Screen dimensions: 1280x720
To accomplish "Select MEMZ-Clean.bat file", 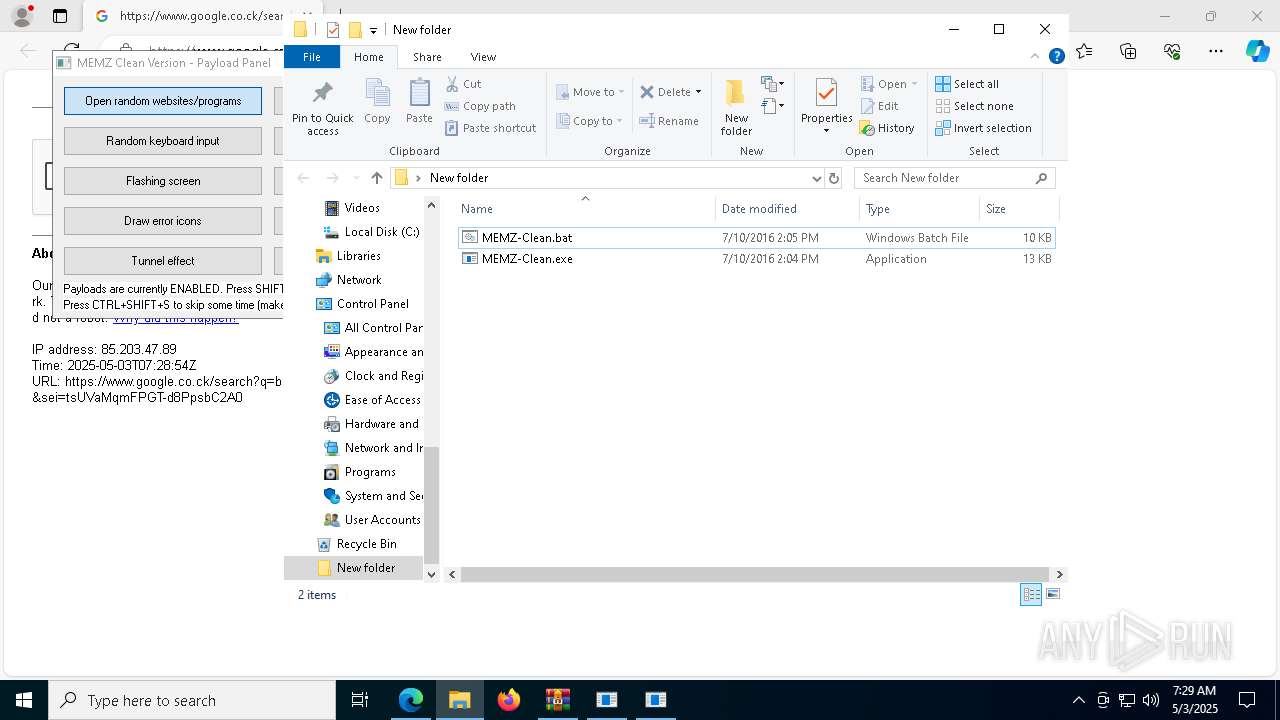I will [756, 238].
